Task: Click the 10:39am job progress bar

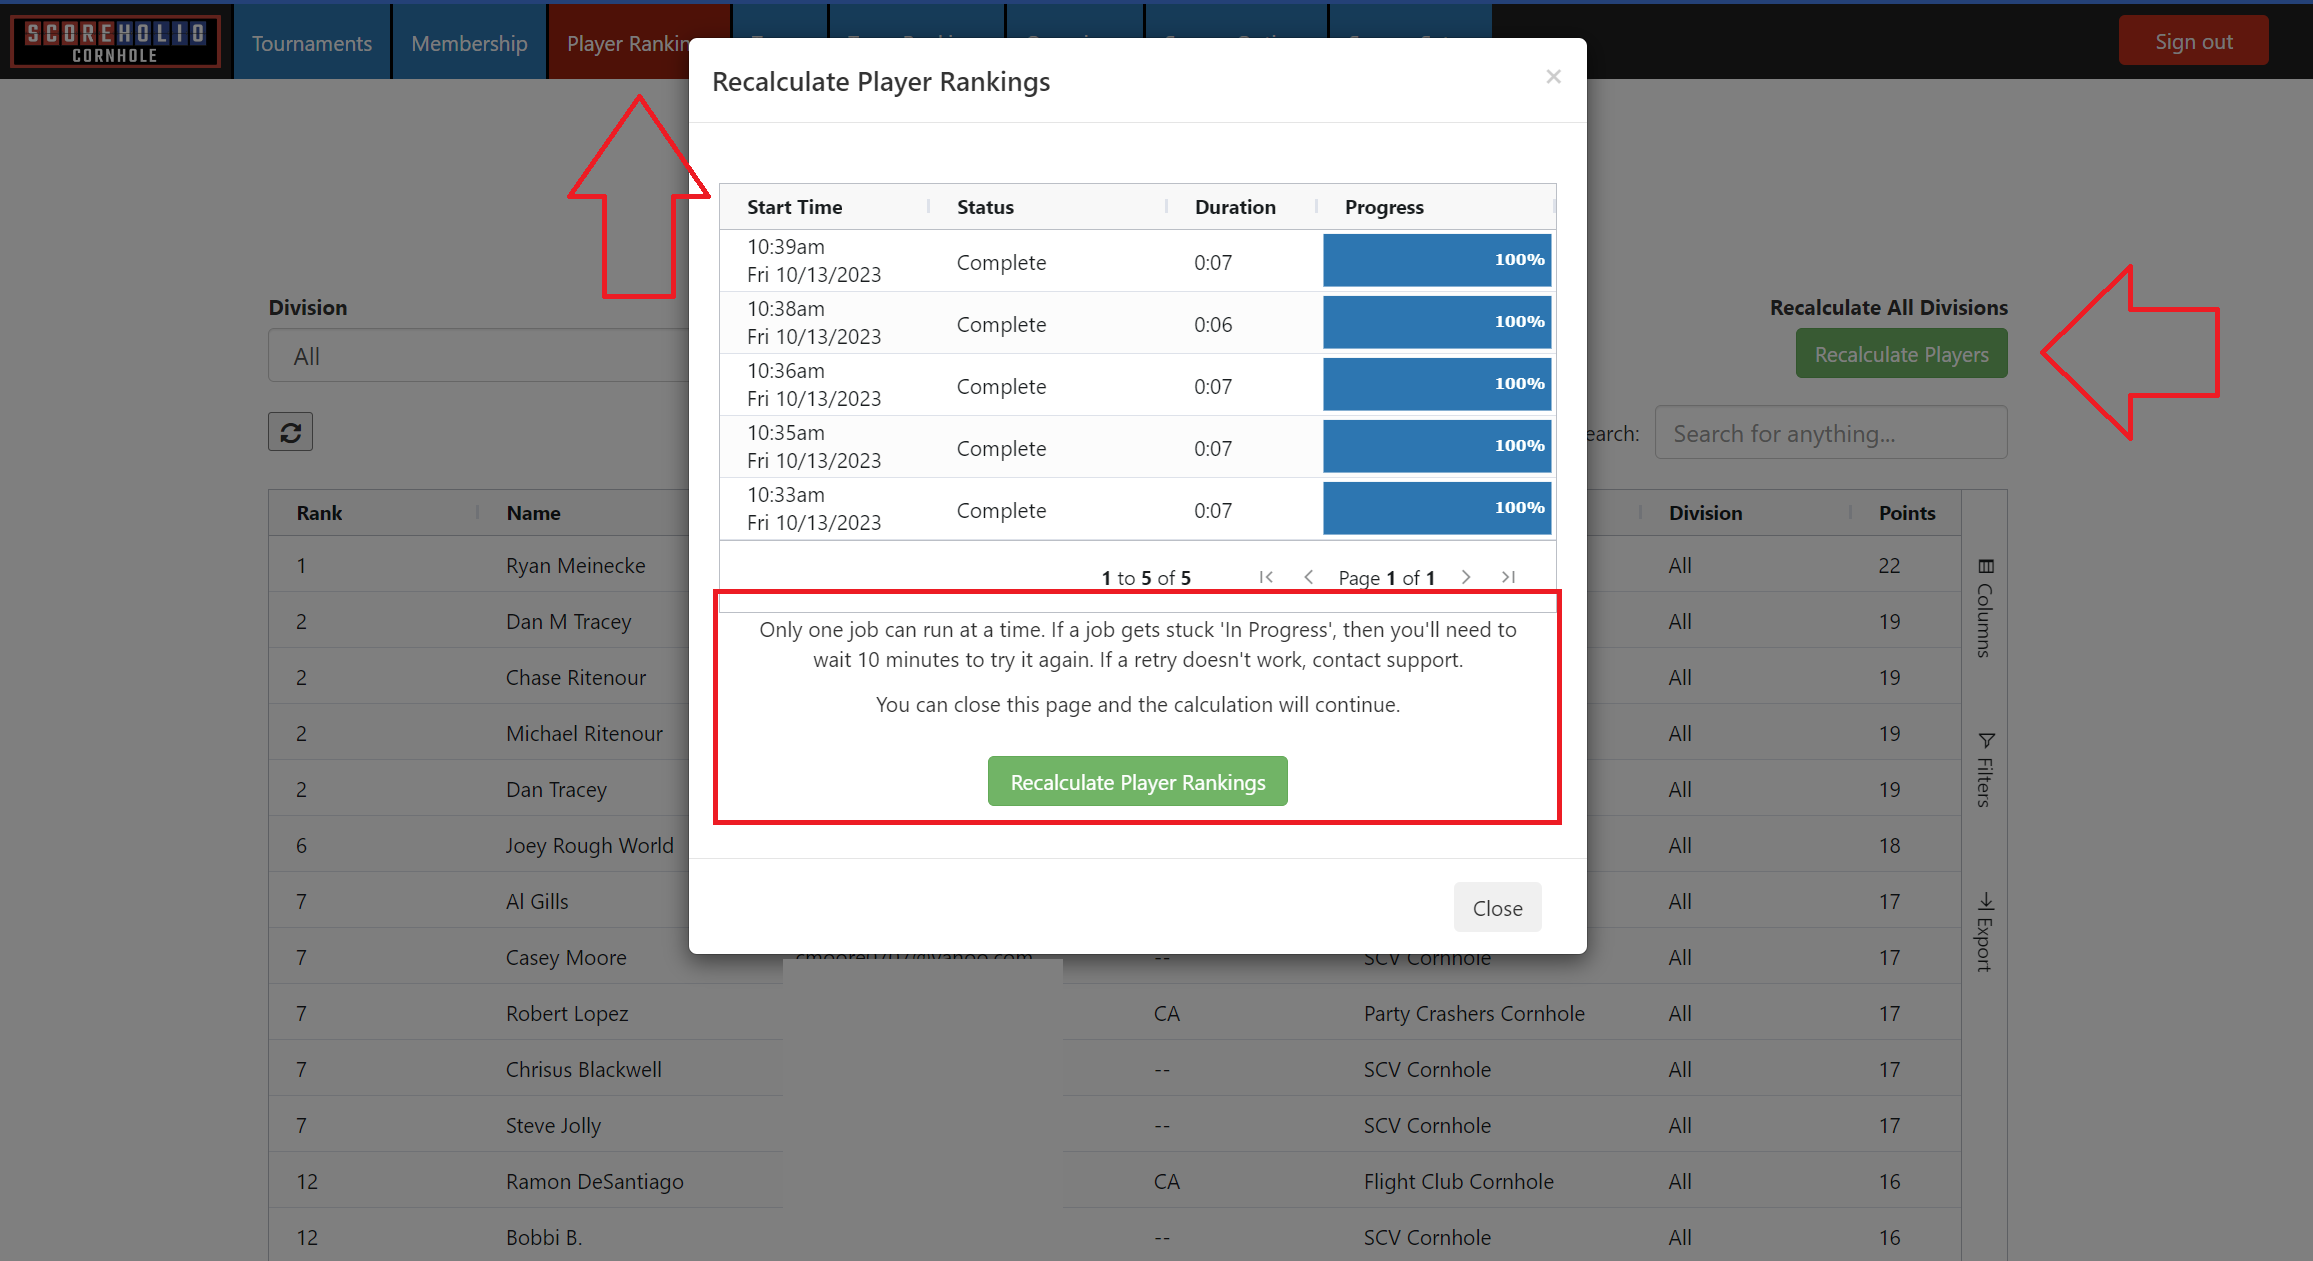Action: (1436, 260)
